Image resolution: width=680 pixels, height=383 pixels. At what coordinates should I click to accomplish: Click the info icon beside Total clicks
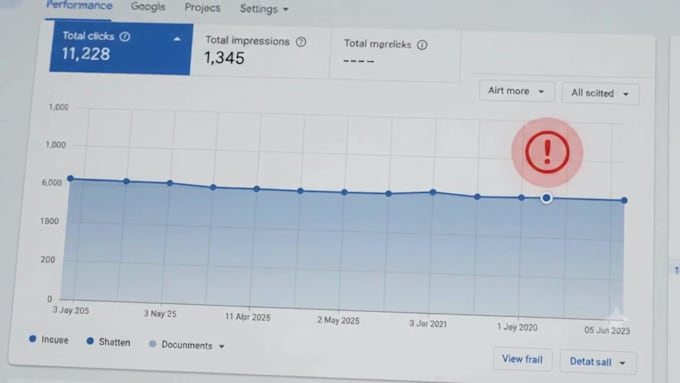[x=125, y=36]
